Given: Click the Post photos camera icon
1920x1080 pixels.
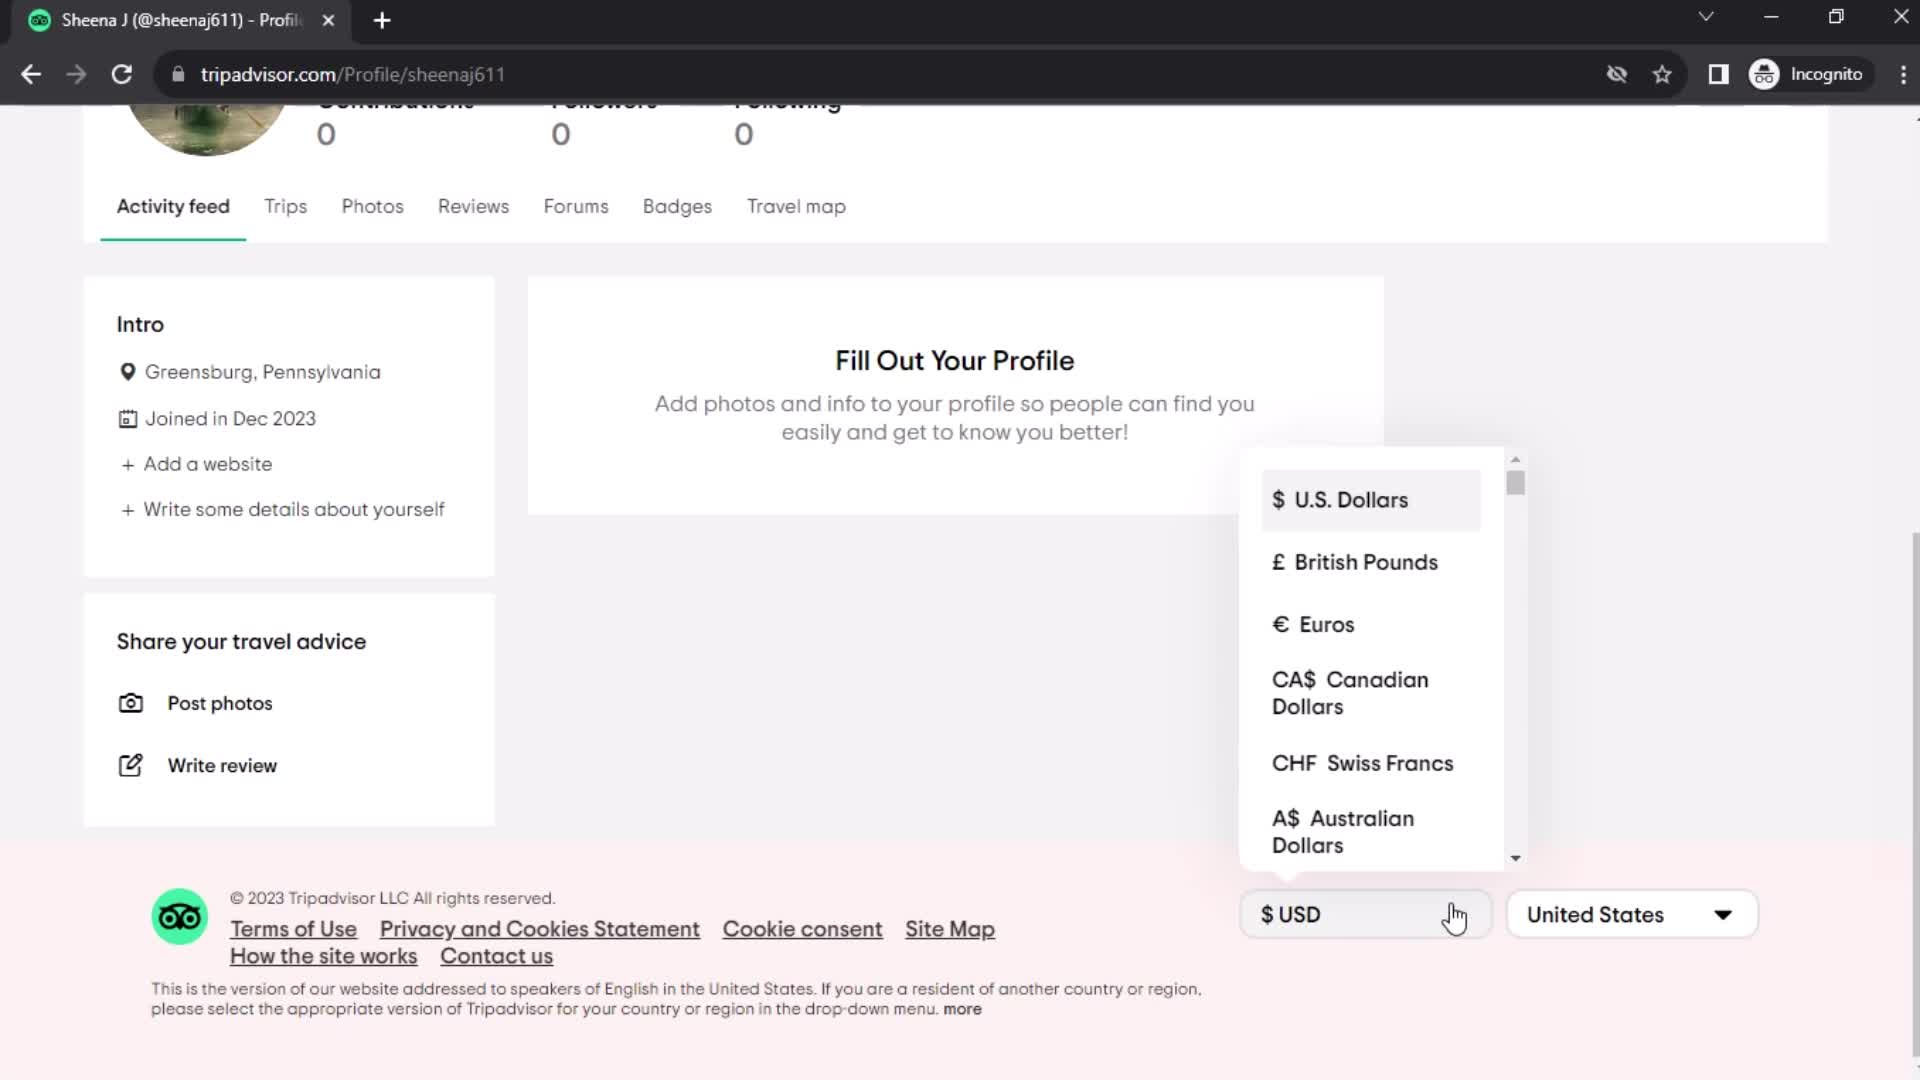Looking at the screenshot, I should 131,703.
